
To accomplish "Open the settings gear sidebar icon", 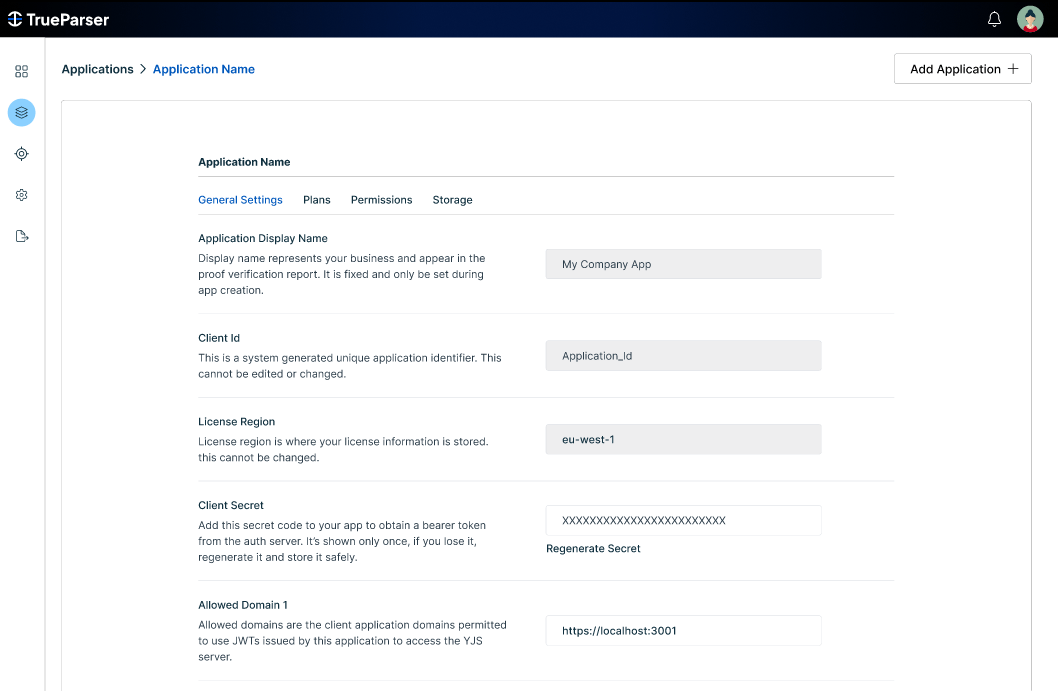I will [x=22, y=195].
